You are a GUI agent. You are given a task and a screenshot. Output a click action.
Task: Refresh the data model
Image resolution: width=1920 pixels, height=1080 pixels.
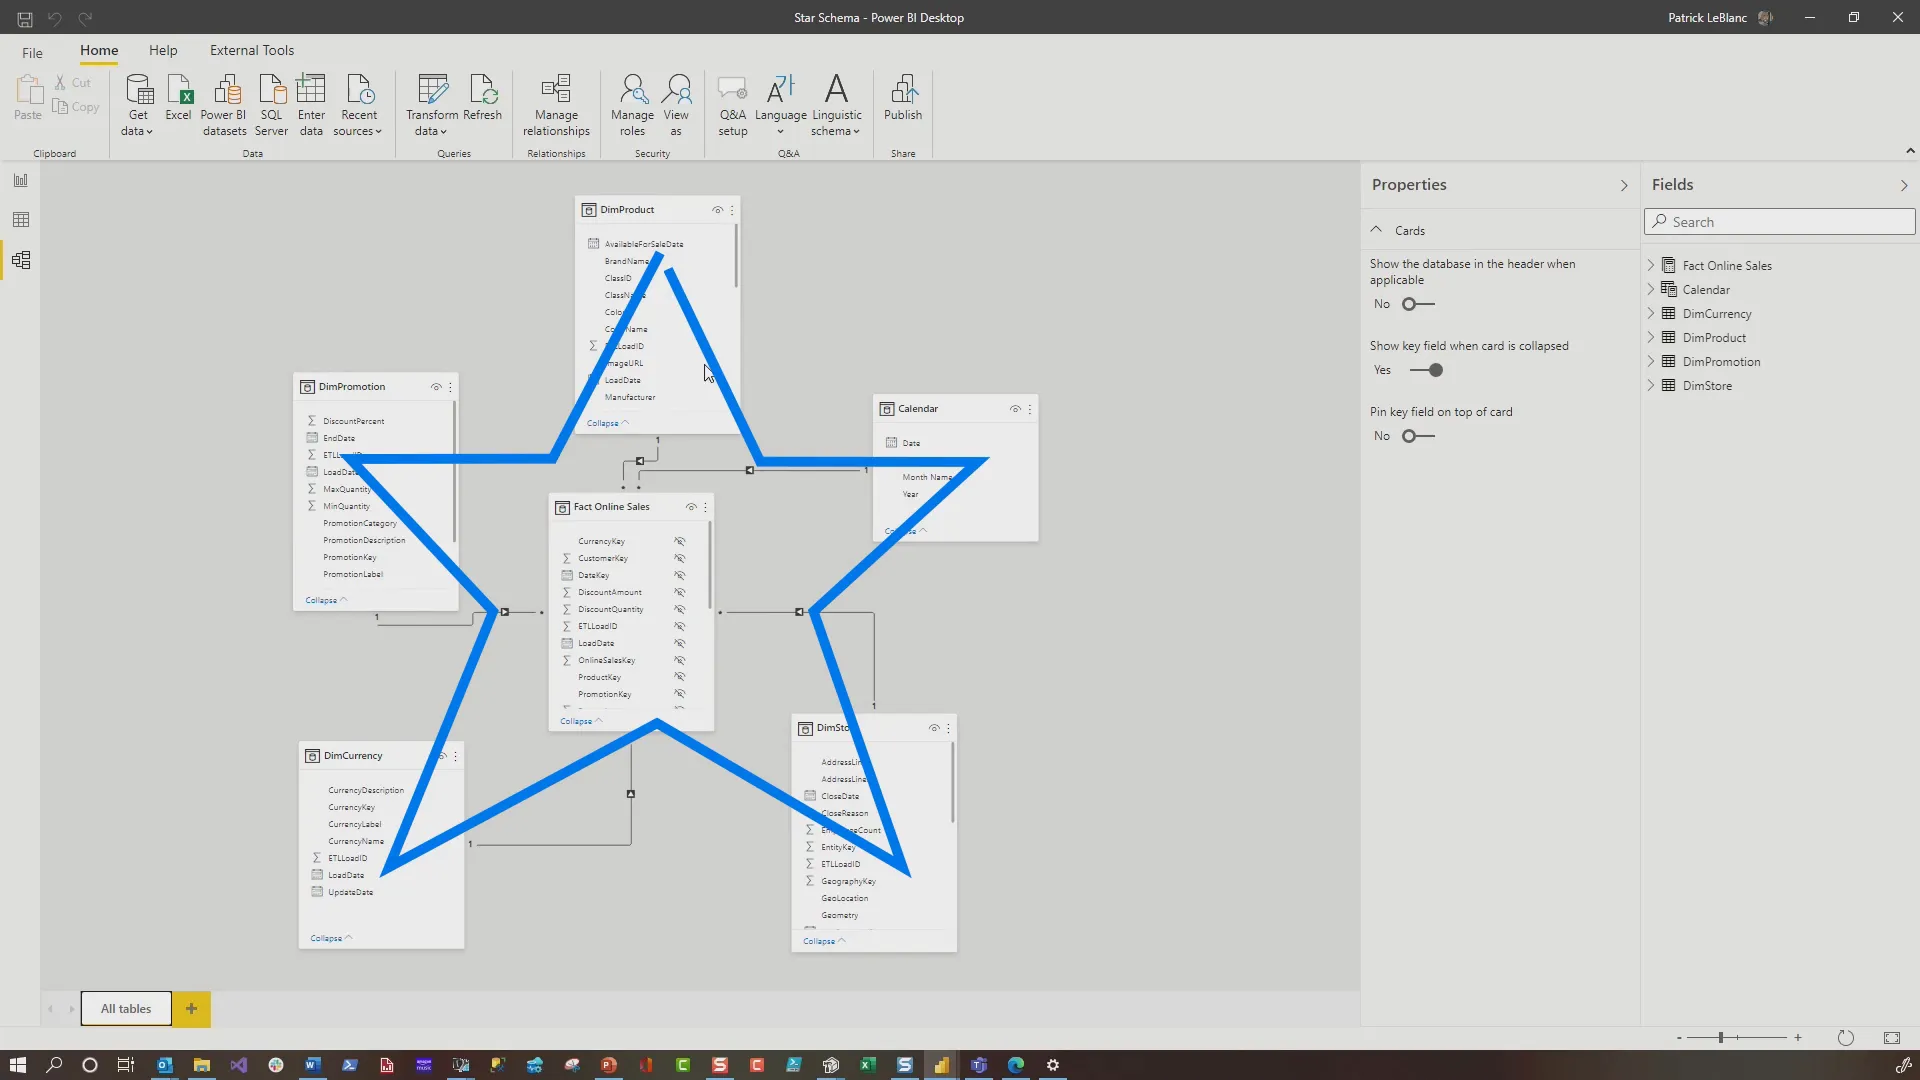(x=483, y=98)
